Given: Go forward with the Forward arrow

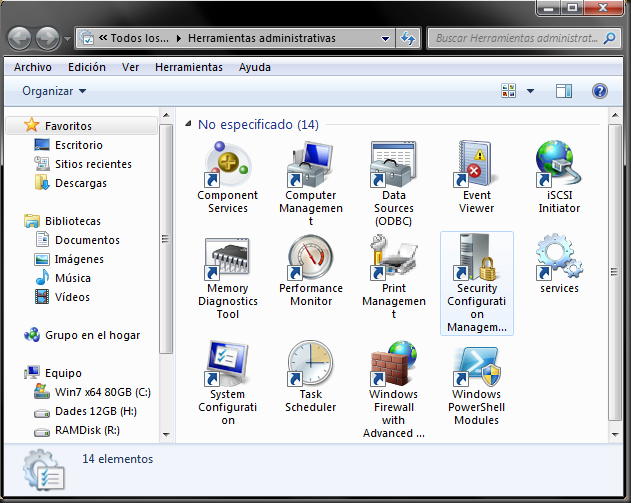Looking at the screenshot, I should tap(47, 39).
